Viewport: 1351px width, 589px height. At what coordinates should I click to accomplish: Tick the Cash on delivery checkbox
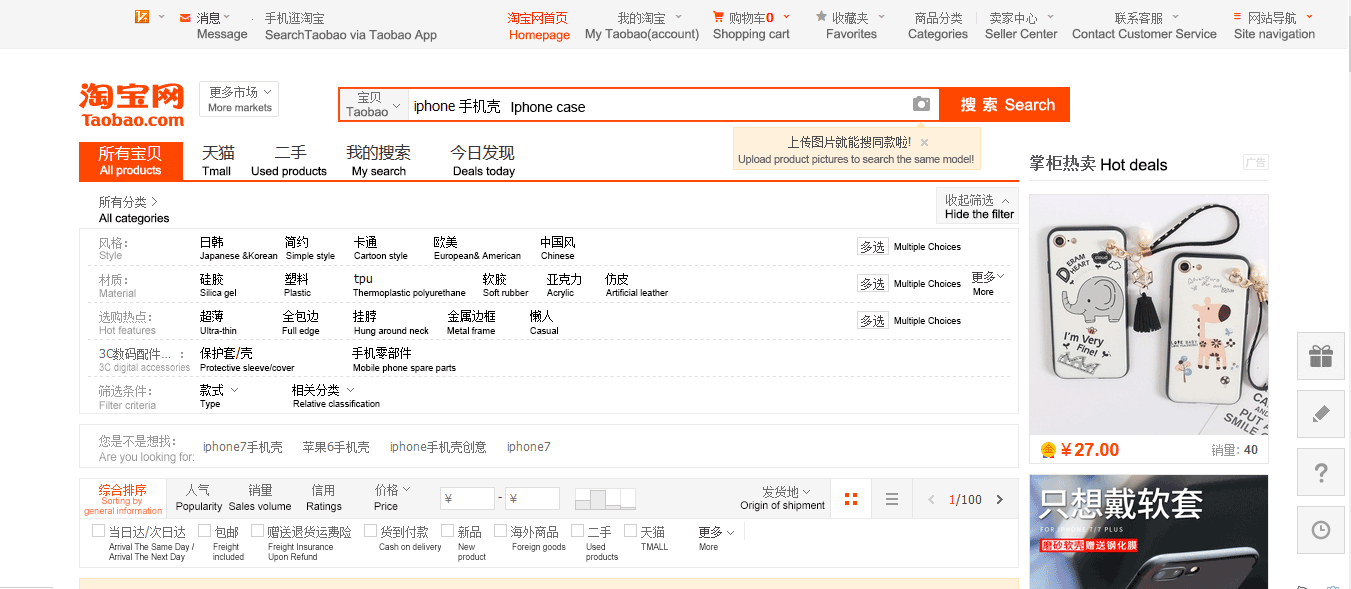[x=369, y=531]
